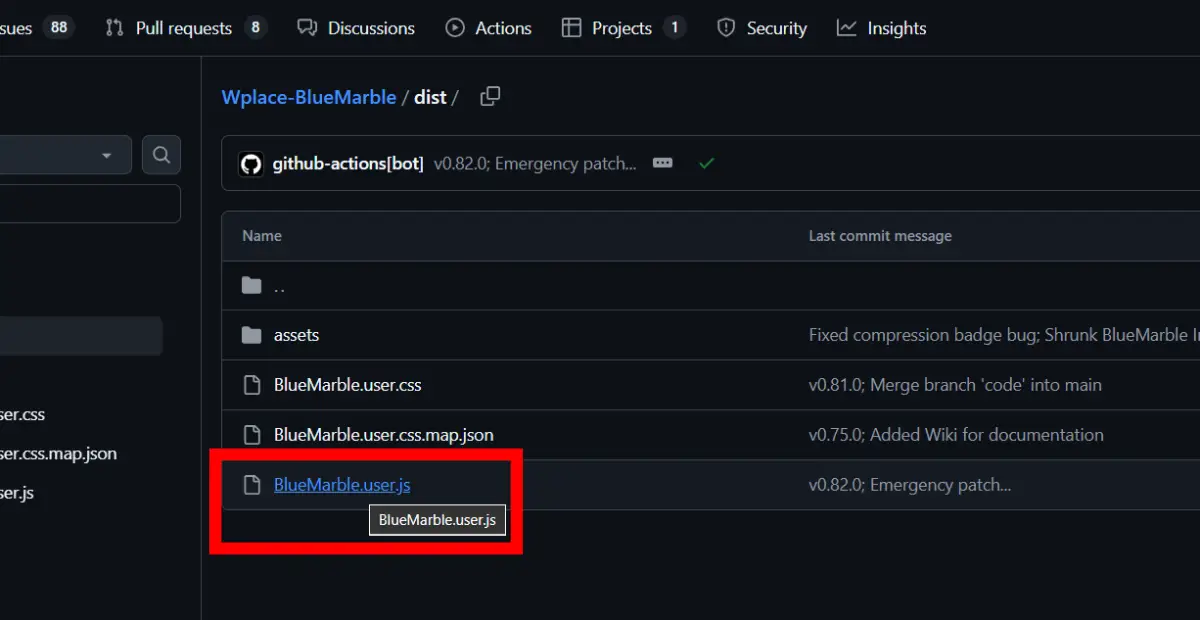Screen dimensions: 1200x620
Task: Copy the dist path using the copy icon
Action: pyautogui.click(x=490, y=97)
